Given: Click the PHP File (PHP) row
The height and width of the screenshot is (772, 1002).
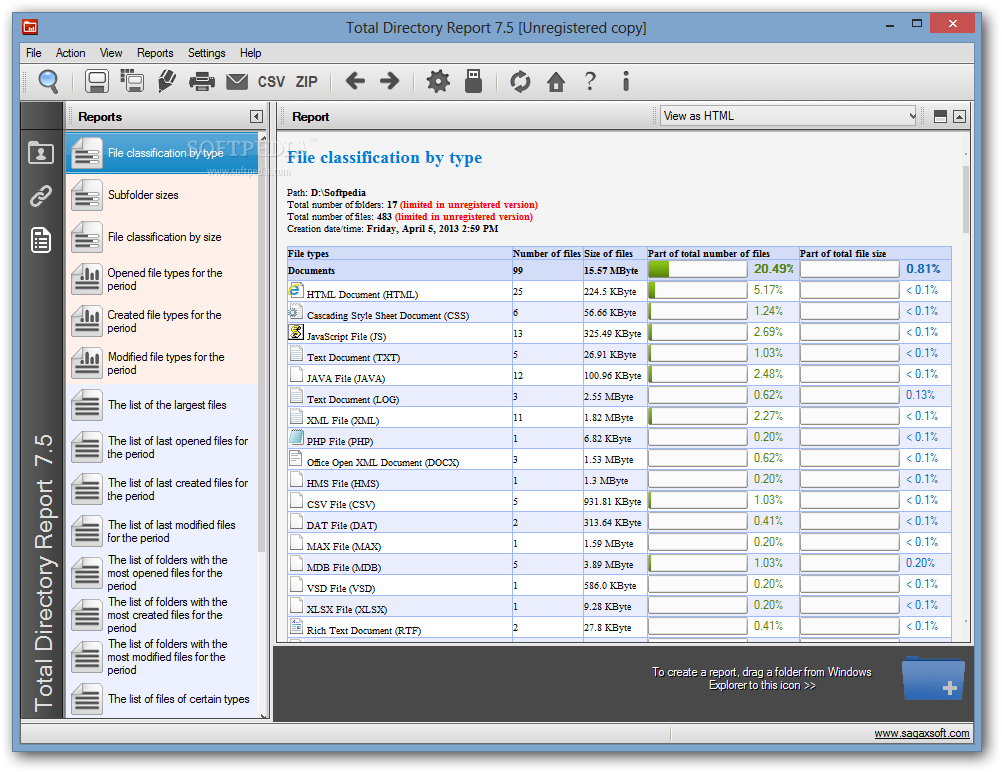Looking at the screenshot, I should click(x=619, y=438).
